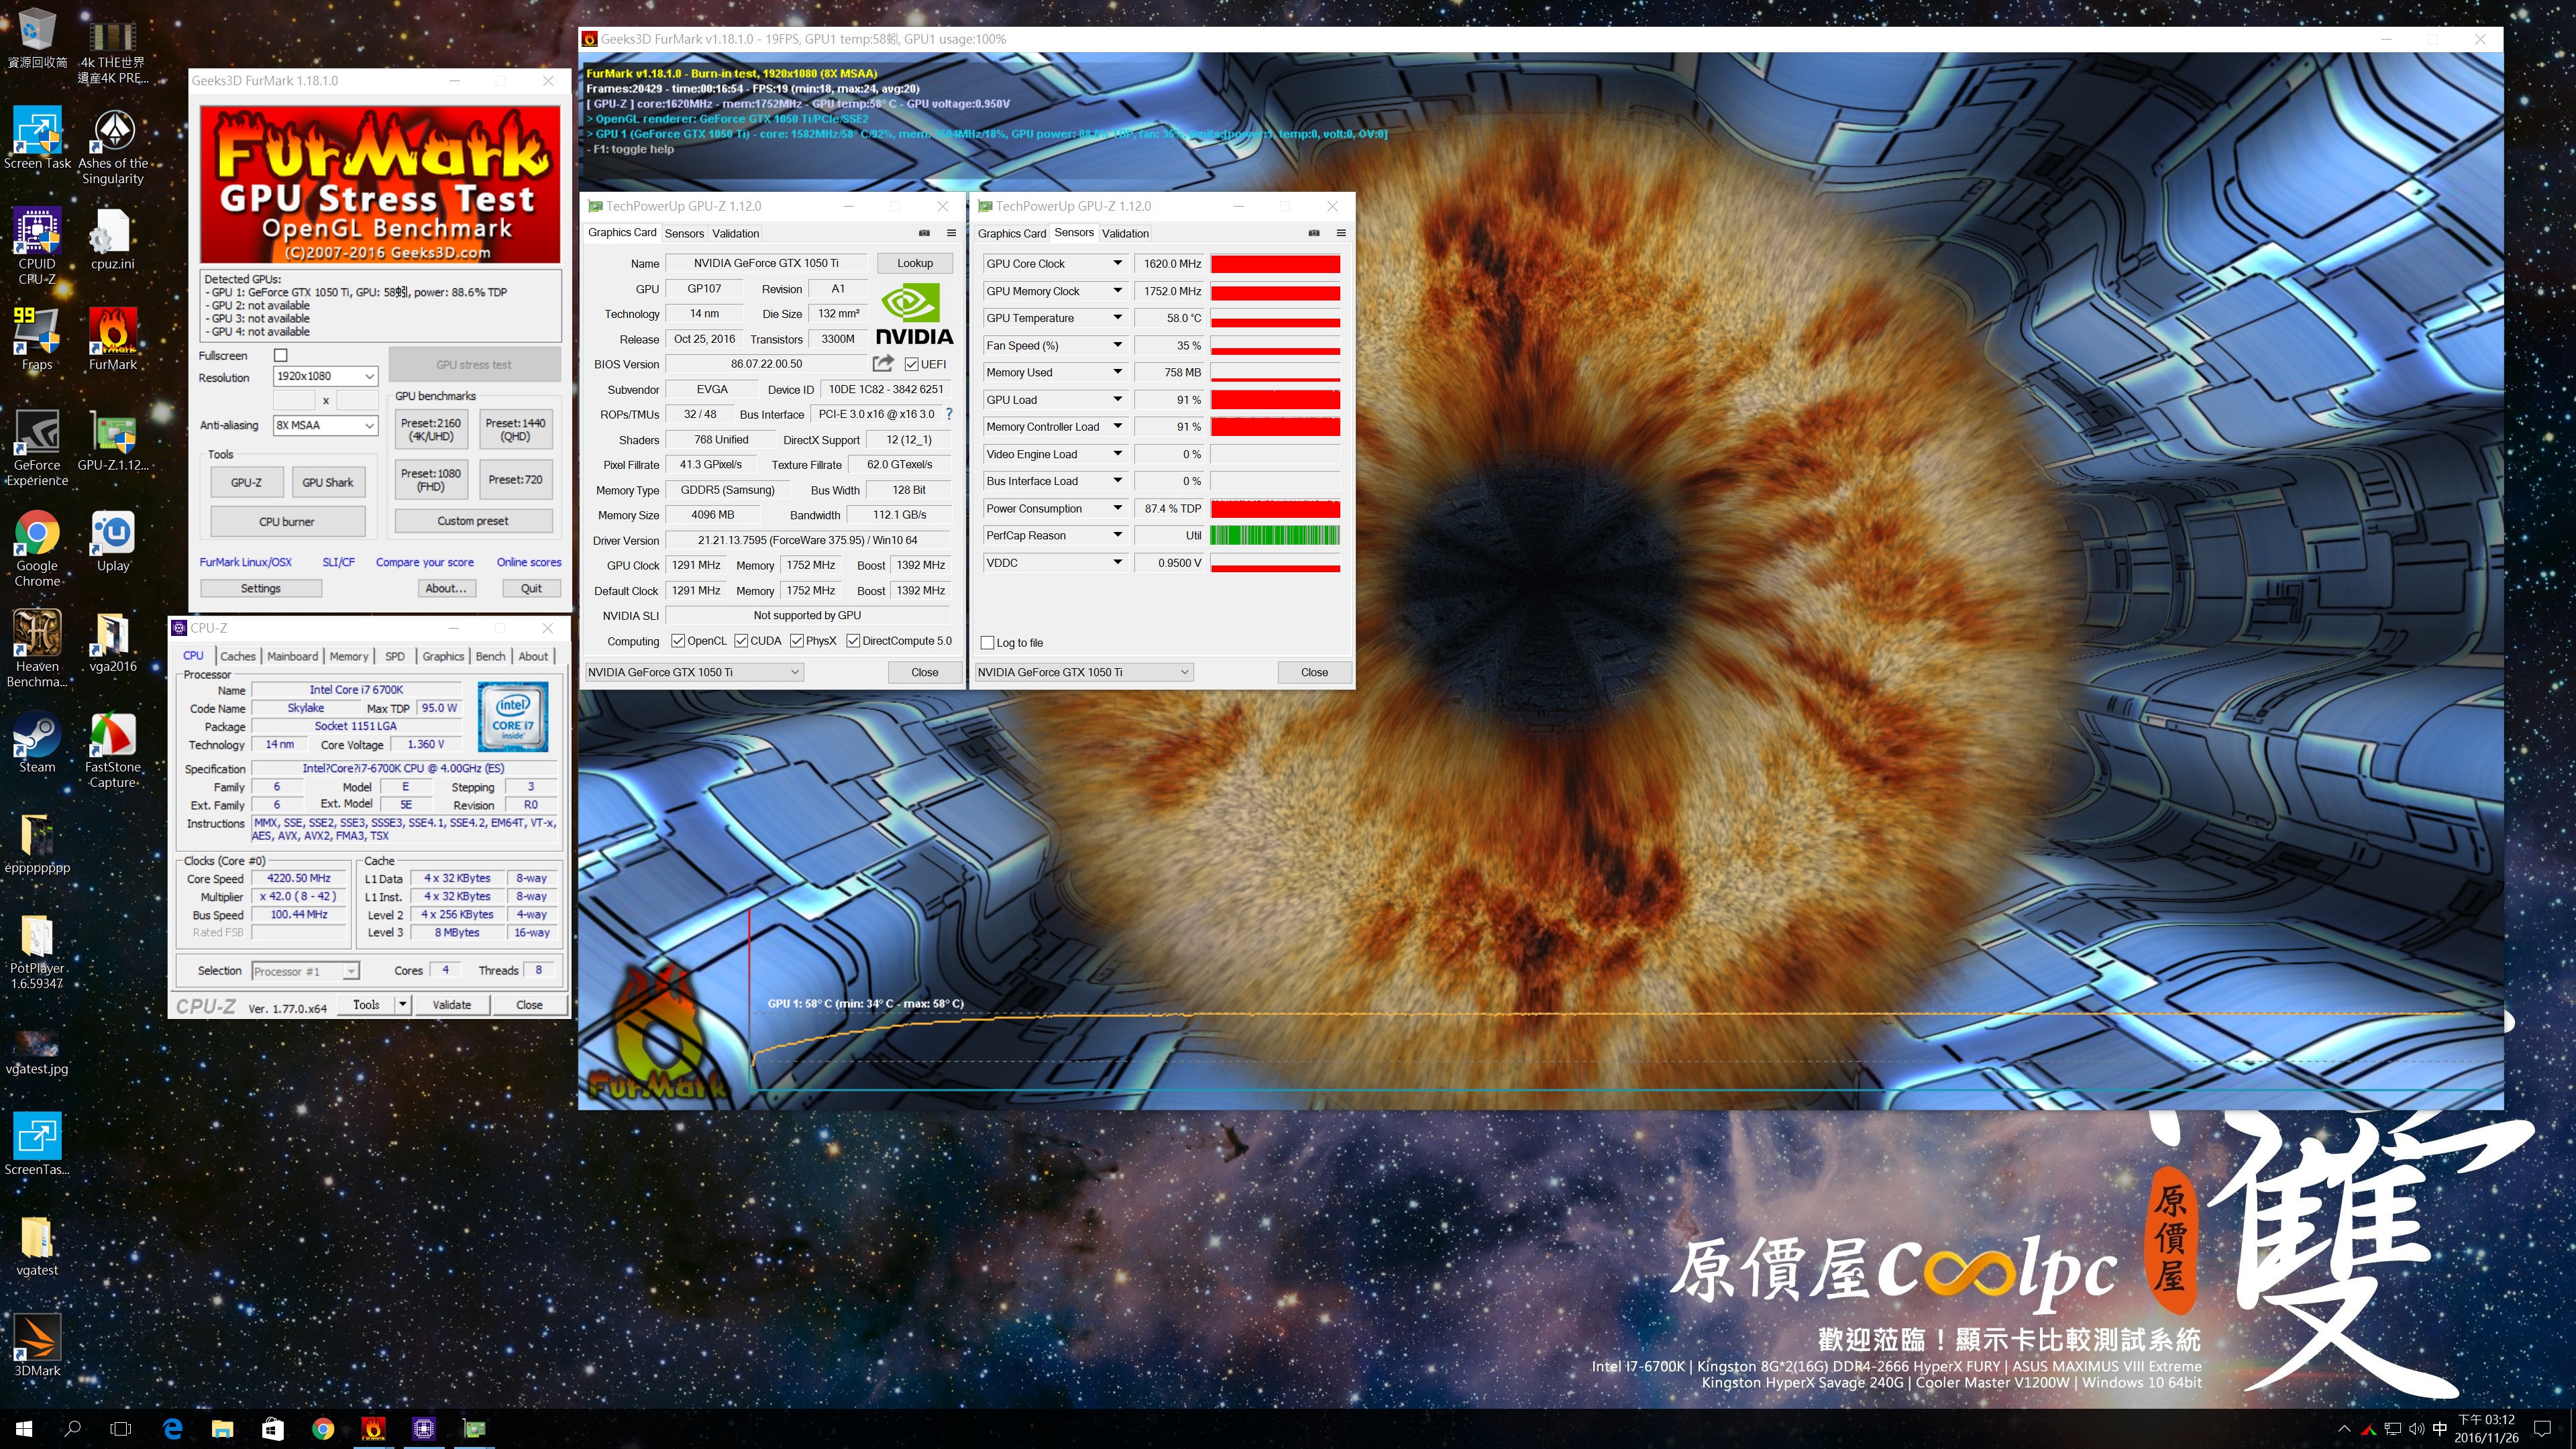The width and height of the screenshot is (2576, 1449).
Task: Click the Windows Start button
Action: coord(24,1429)
